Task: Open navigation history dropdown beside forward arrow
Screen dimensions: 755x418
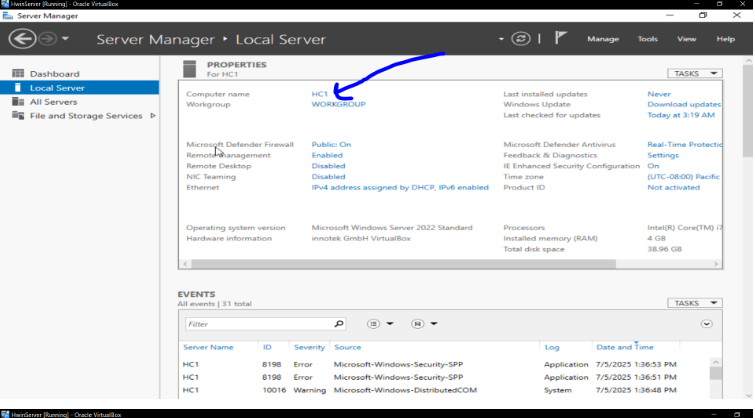Action: [x=65, y=39]
